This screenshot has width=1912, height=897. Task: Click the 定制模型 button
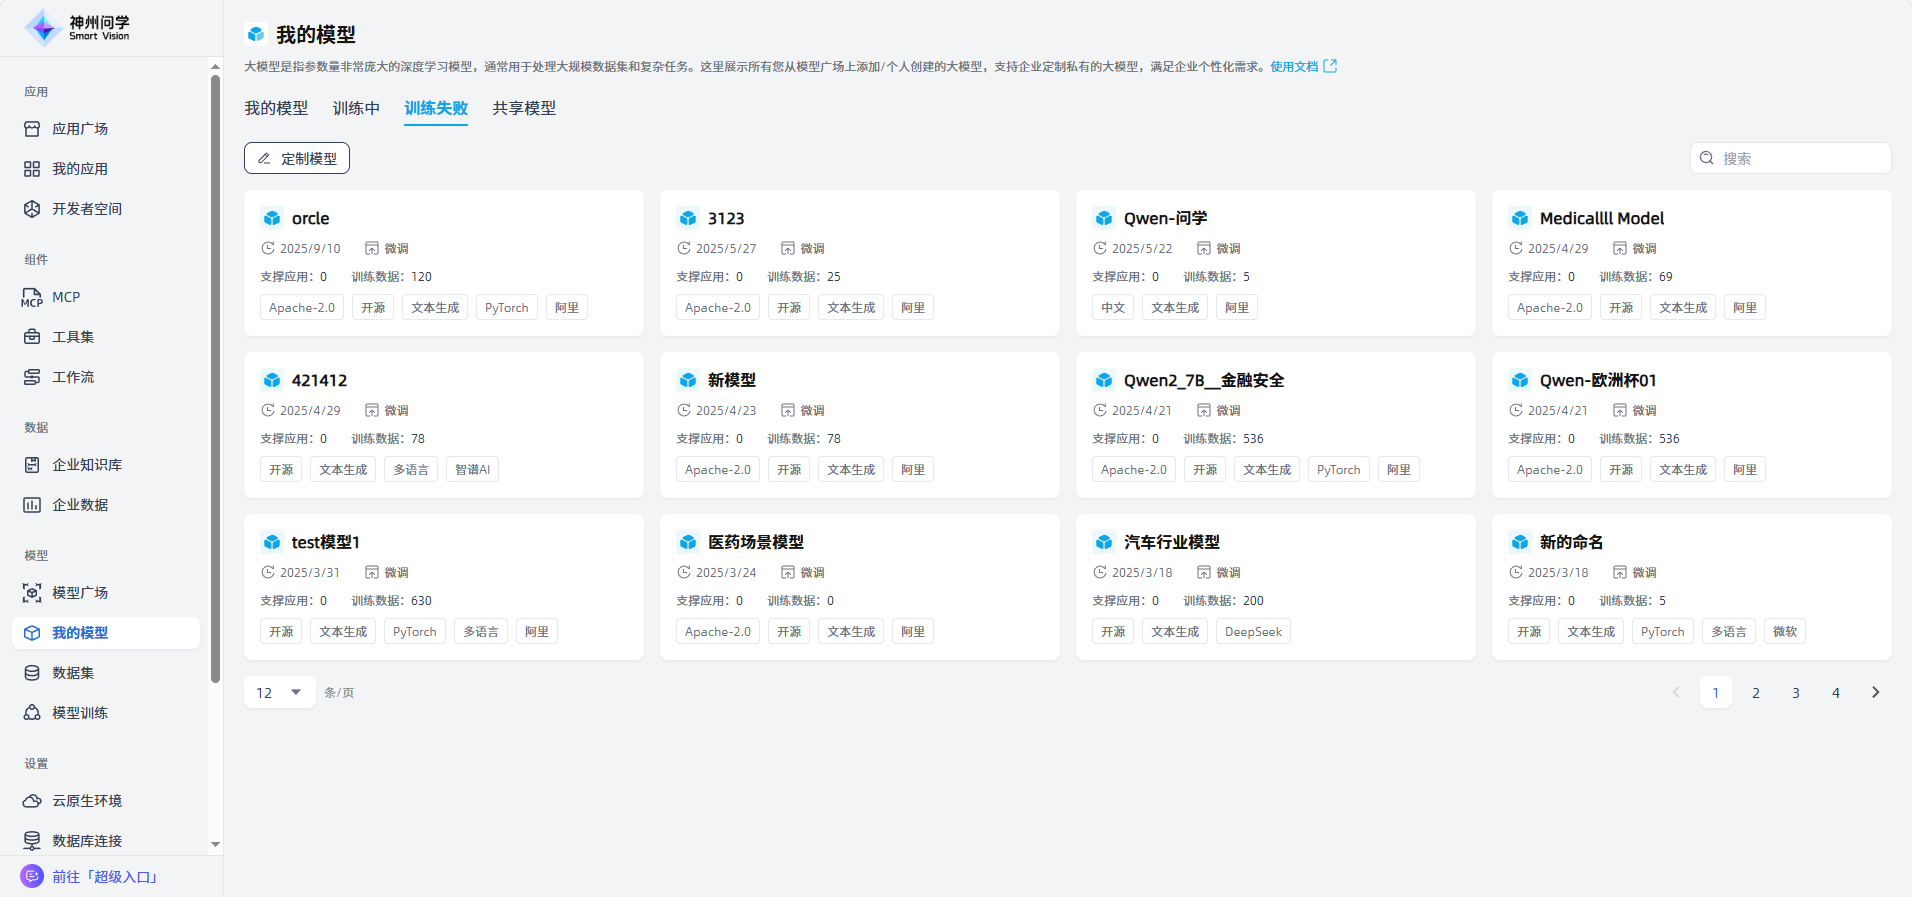tap(297, 158)
